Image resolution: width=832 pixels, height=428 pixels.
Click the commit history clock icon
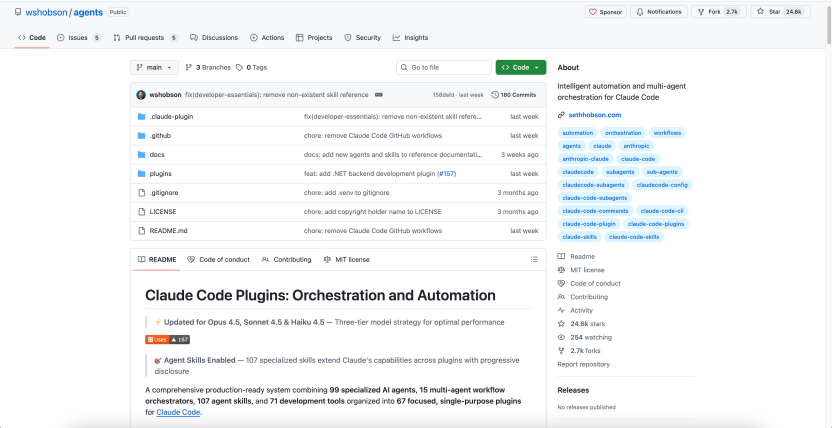(495, 94)
